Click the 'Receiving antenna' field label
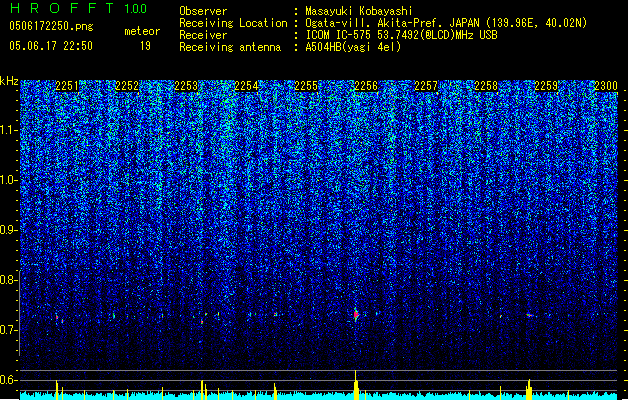The height and width of the screenshot is (400, 629). coord(230,47)
